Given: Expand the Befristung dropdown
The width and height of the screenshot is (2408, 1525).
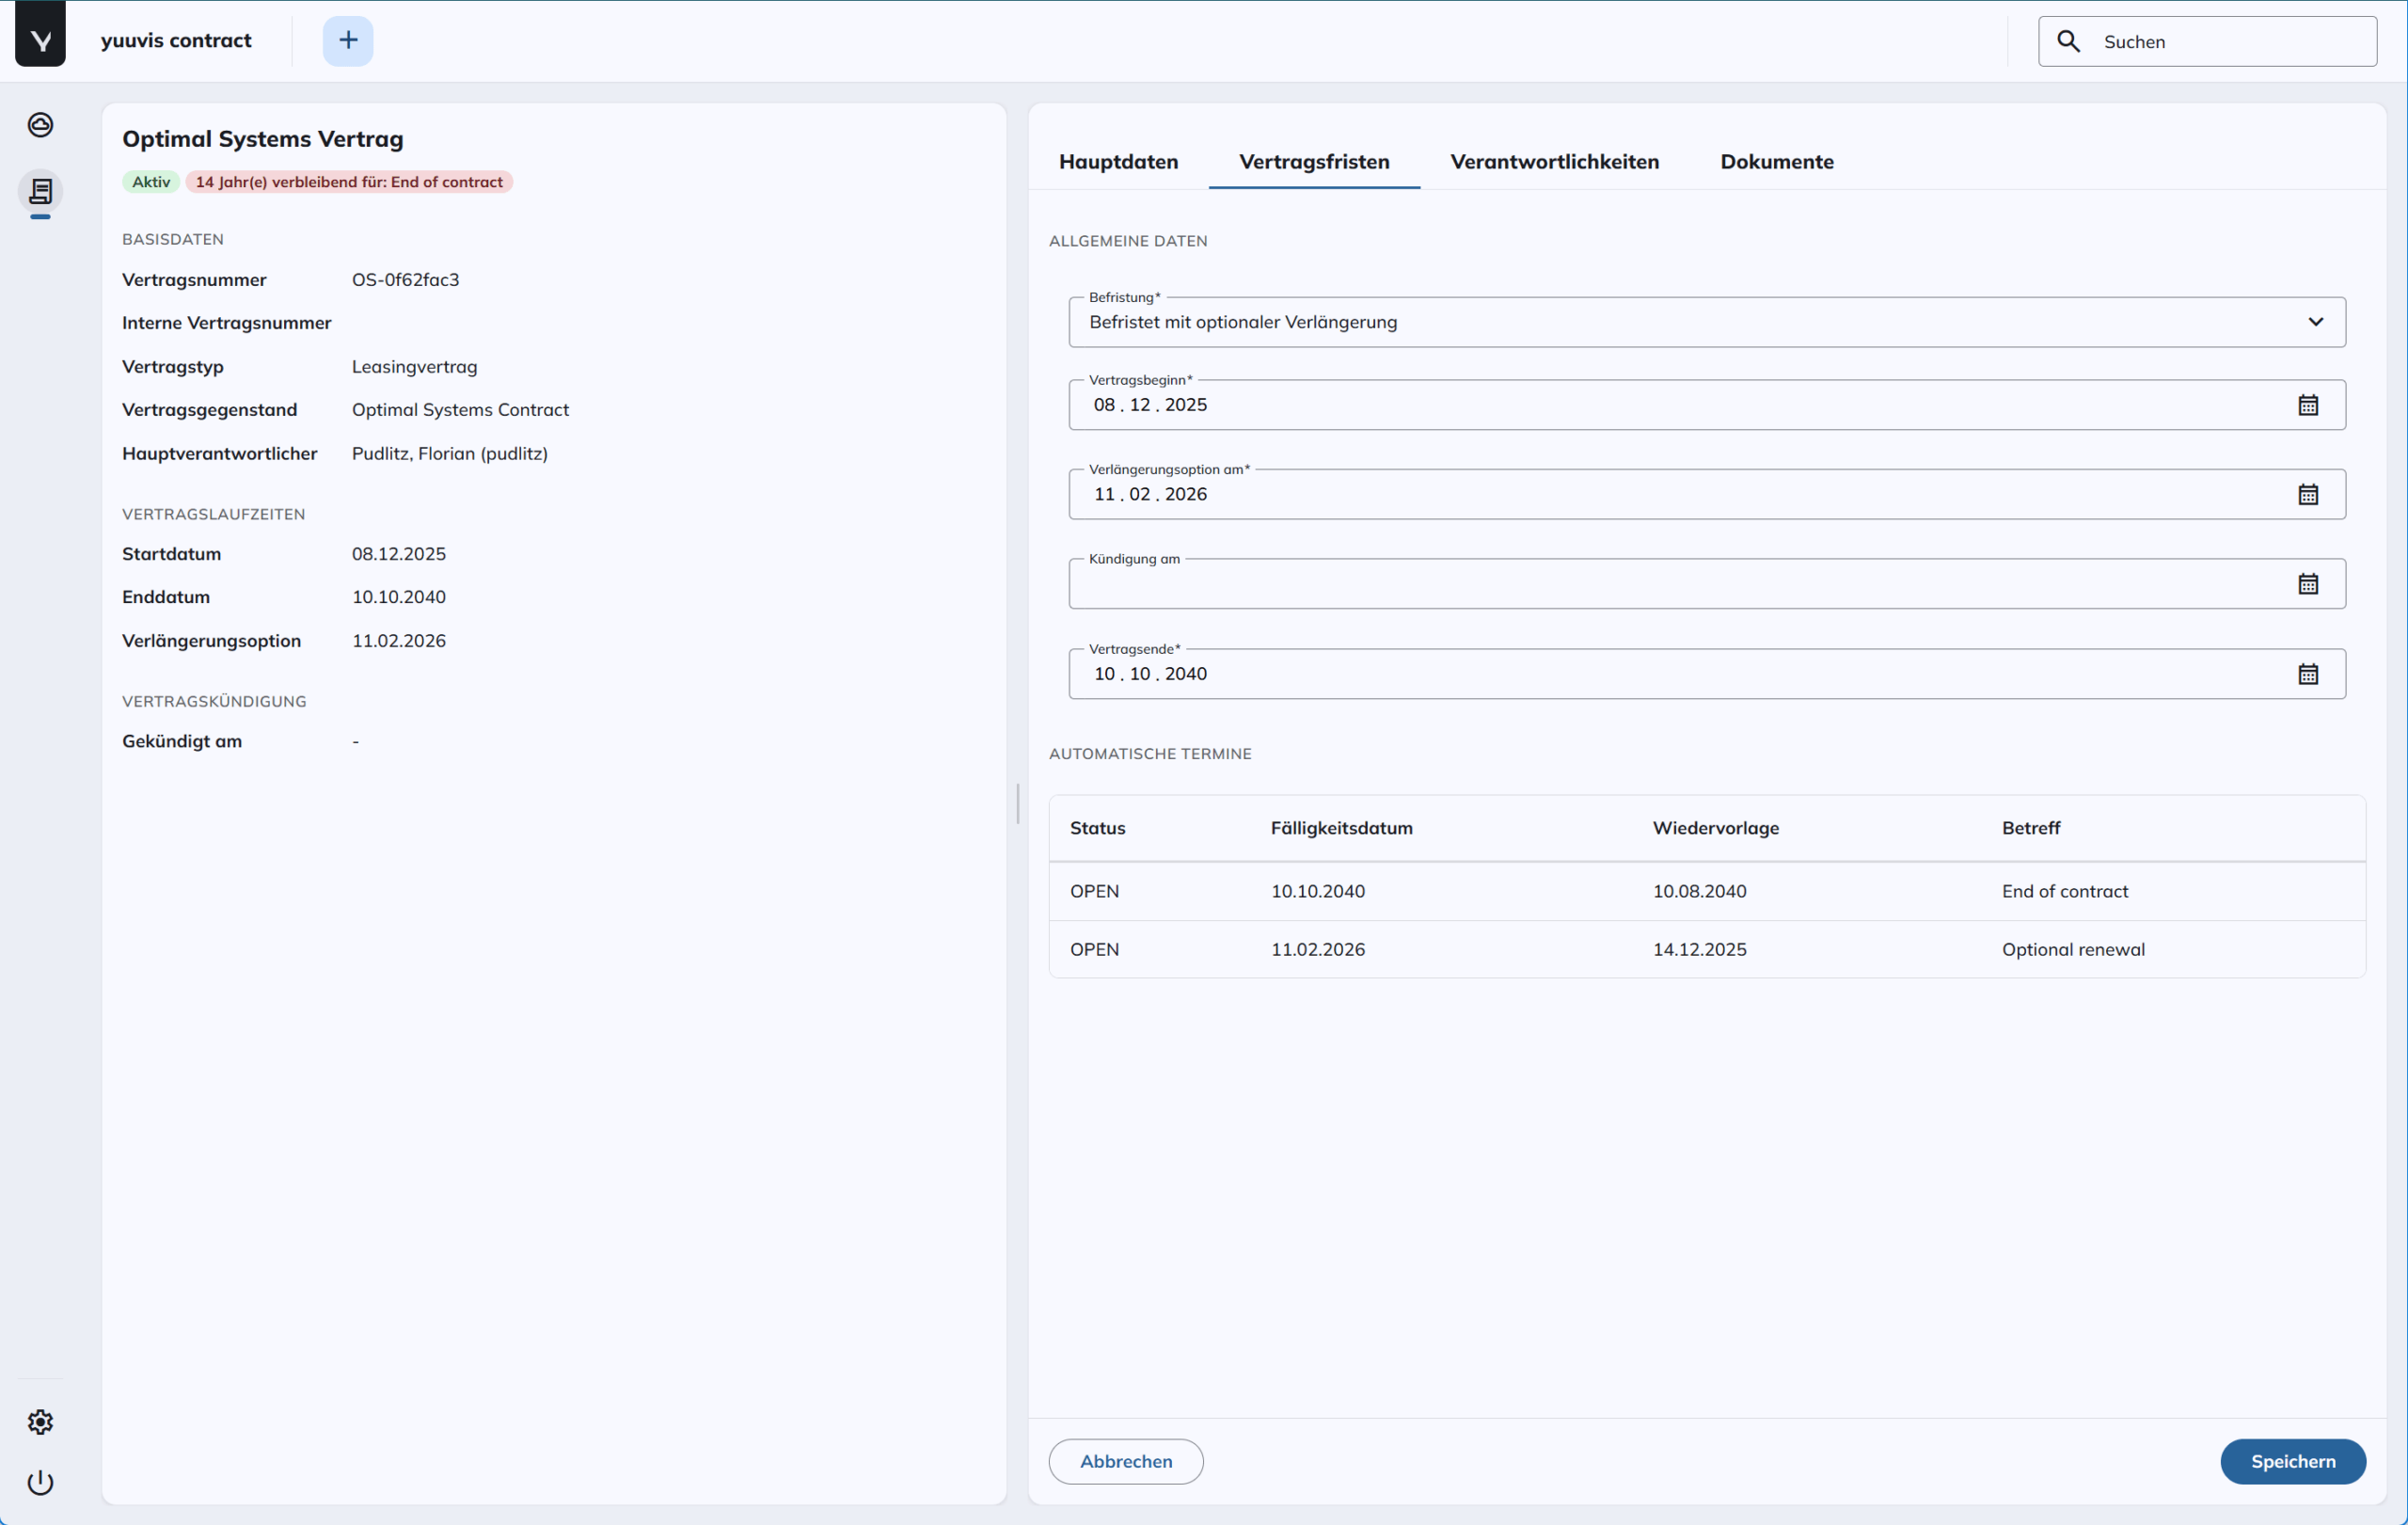Looking at the screenshot, I should pos(2315,322).
